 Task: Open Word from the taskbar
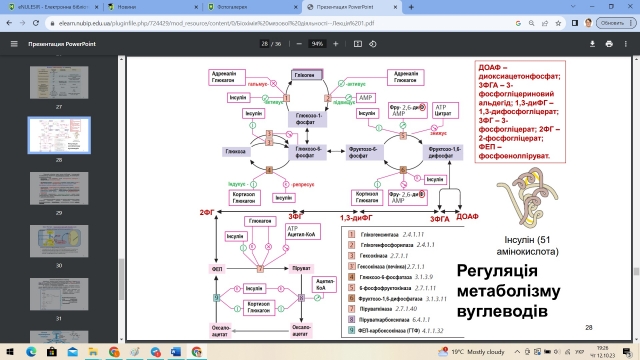[x=176, y=351]
